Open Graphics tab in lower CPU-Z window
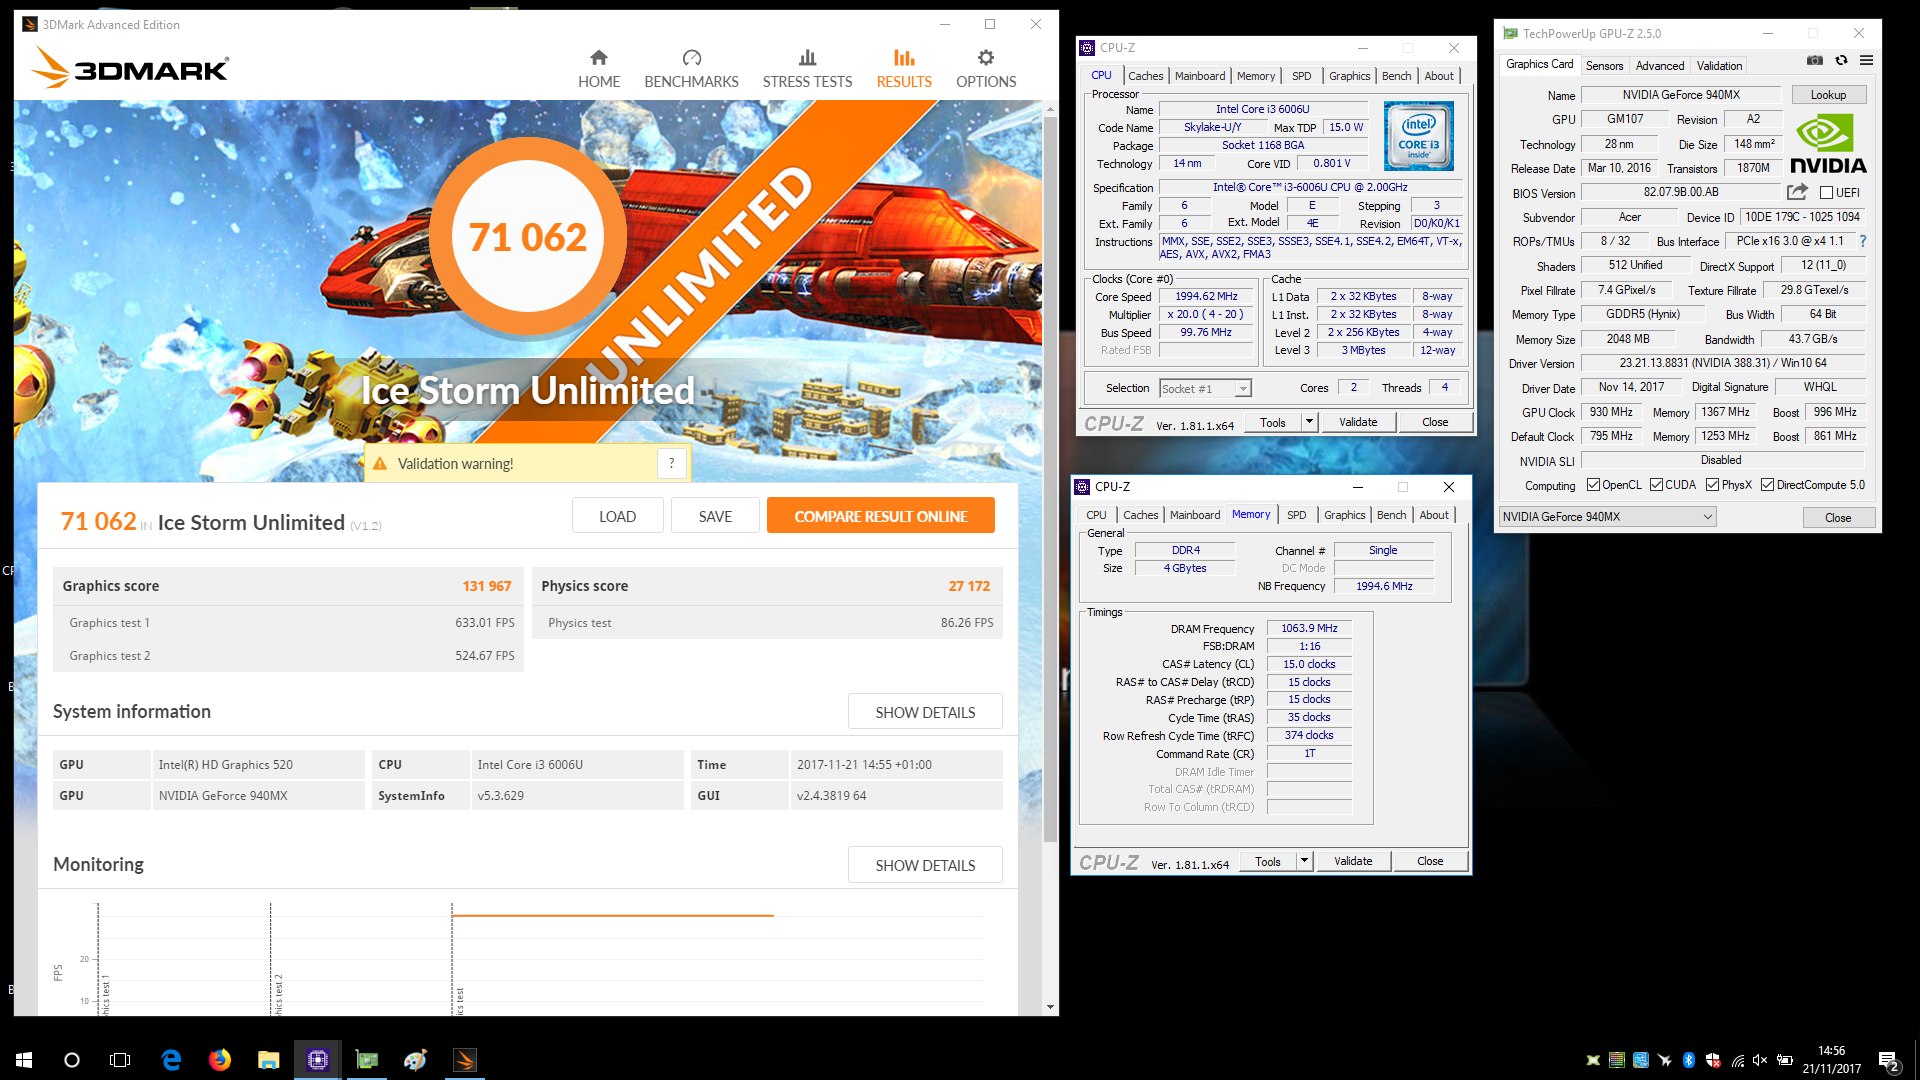Image resolution: width=1920 pixels, height=1080 pixels. [1344, 515]
